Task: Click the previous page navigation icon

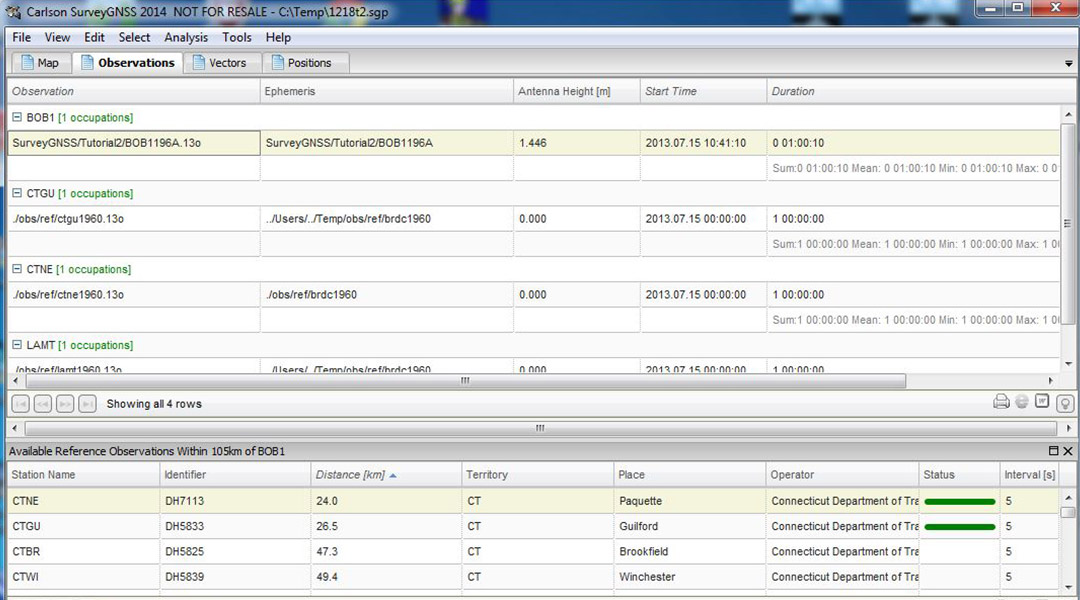Action: click(42, 404)
